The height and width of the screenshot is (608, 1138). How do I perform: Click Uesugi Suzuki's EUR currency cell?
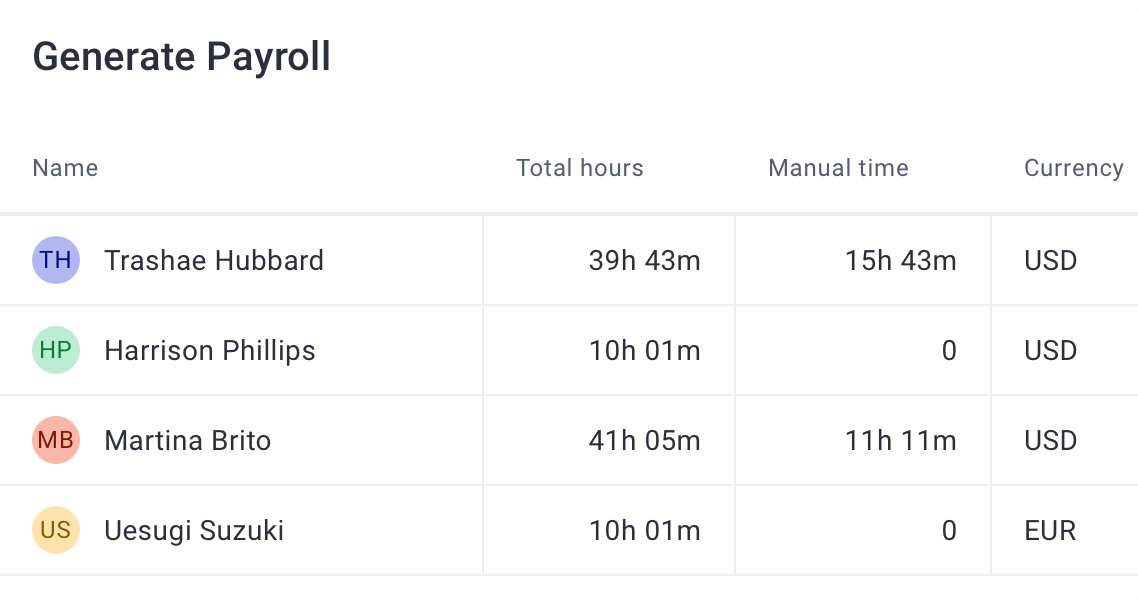click(1050, 530)
